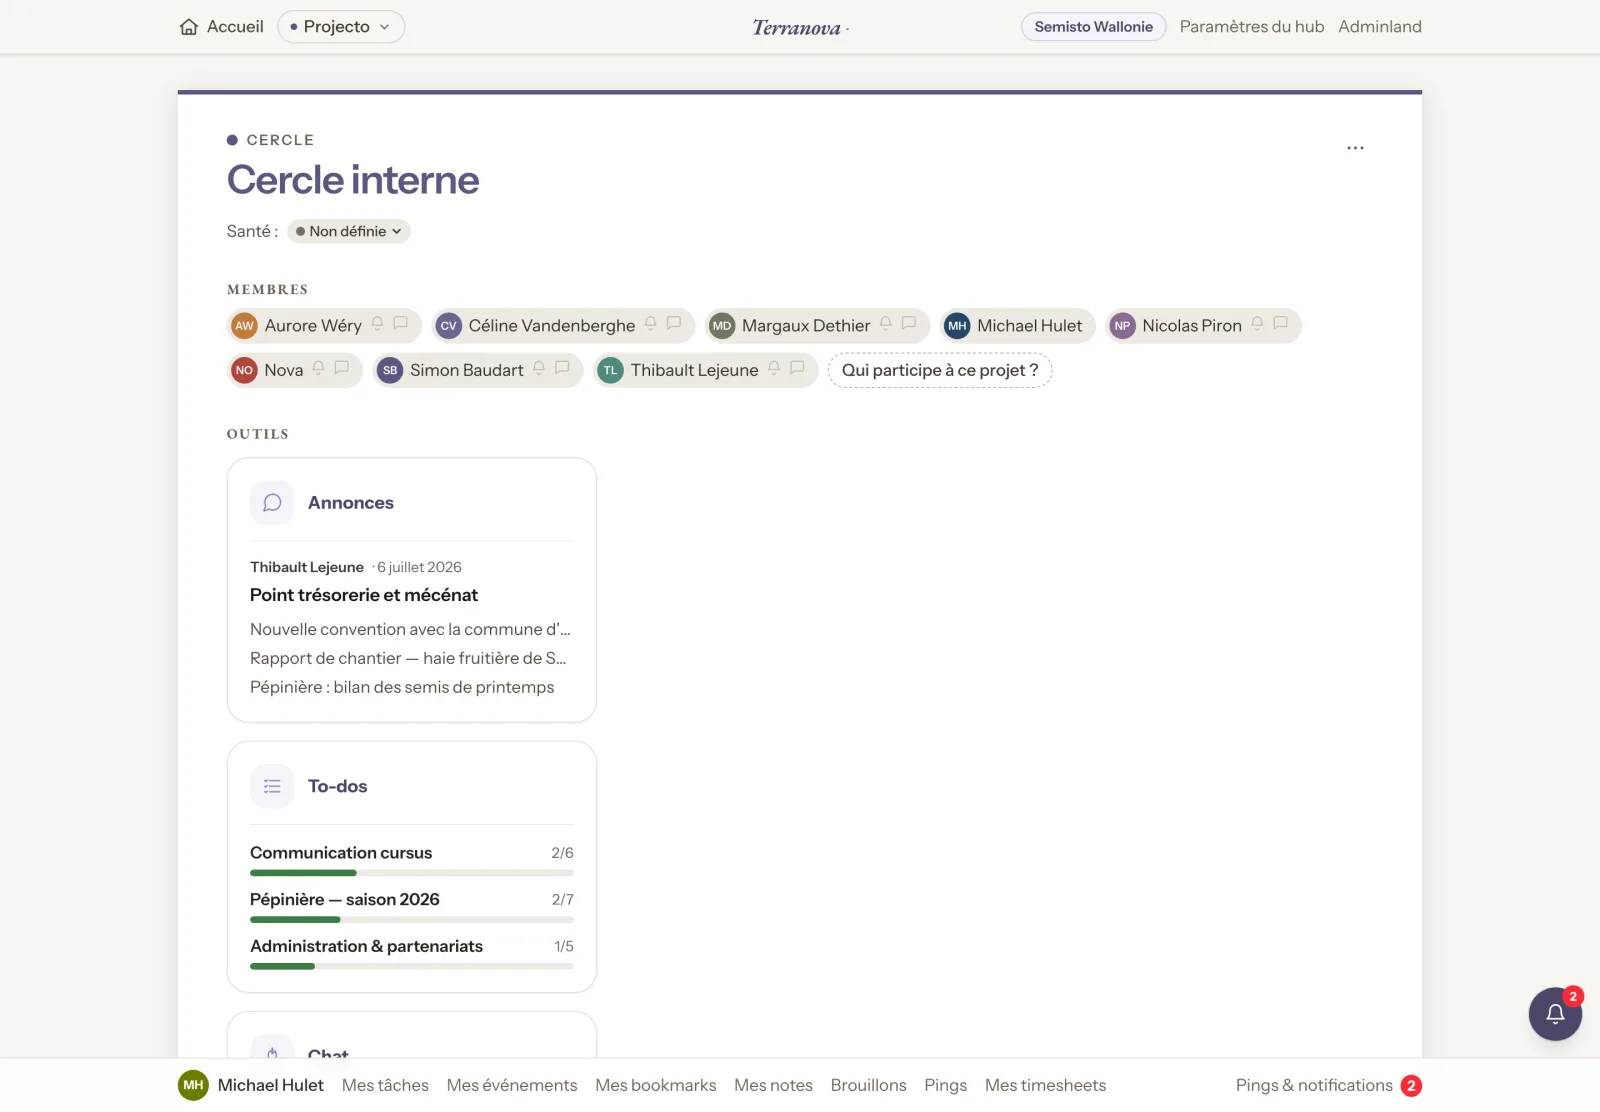Toggle notifications bell for Thibault Lejeune
Screen dimensions: 1600x1112
[x=774, y=368]
